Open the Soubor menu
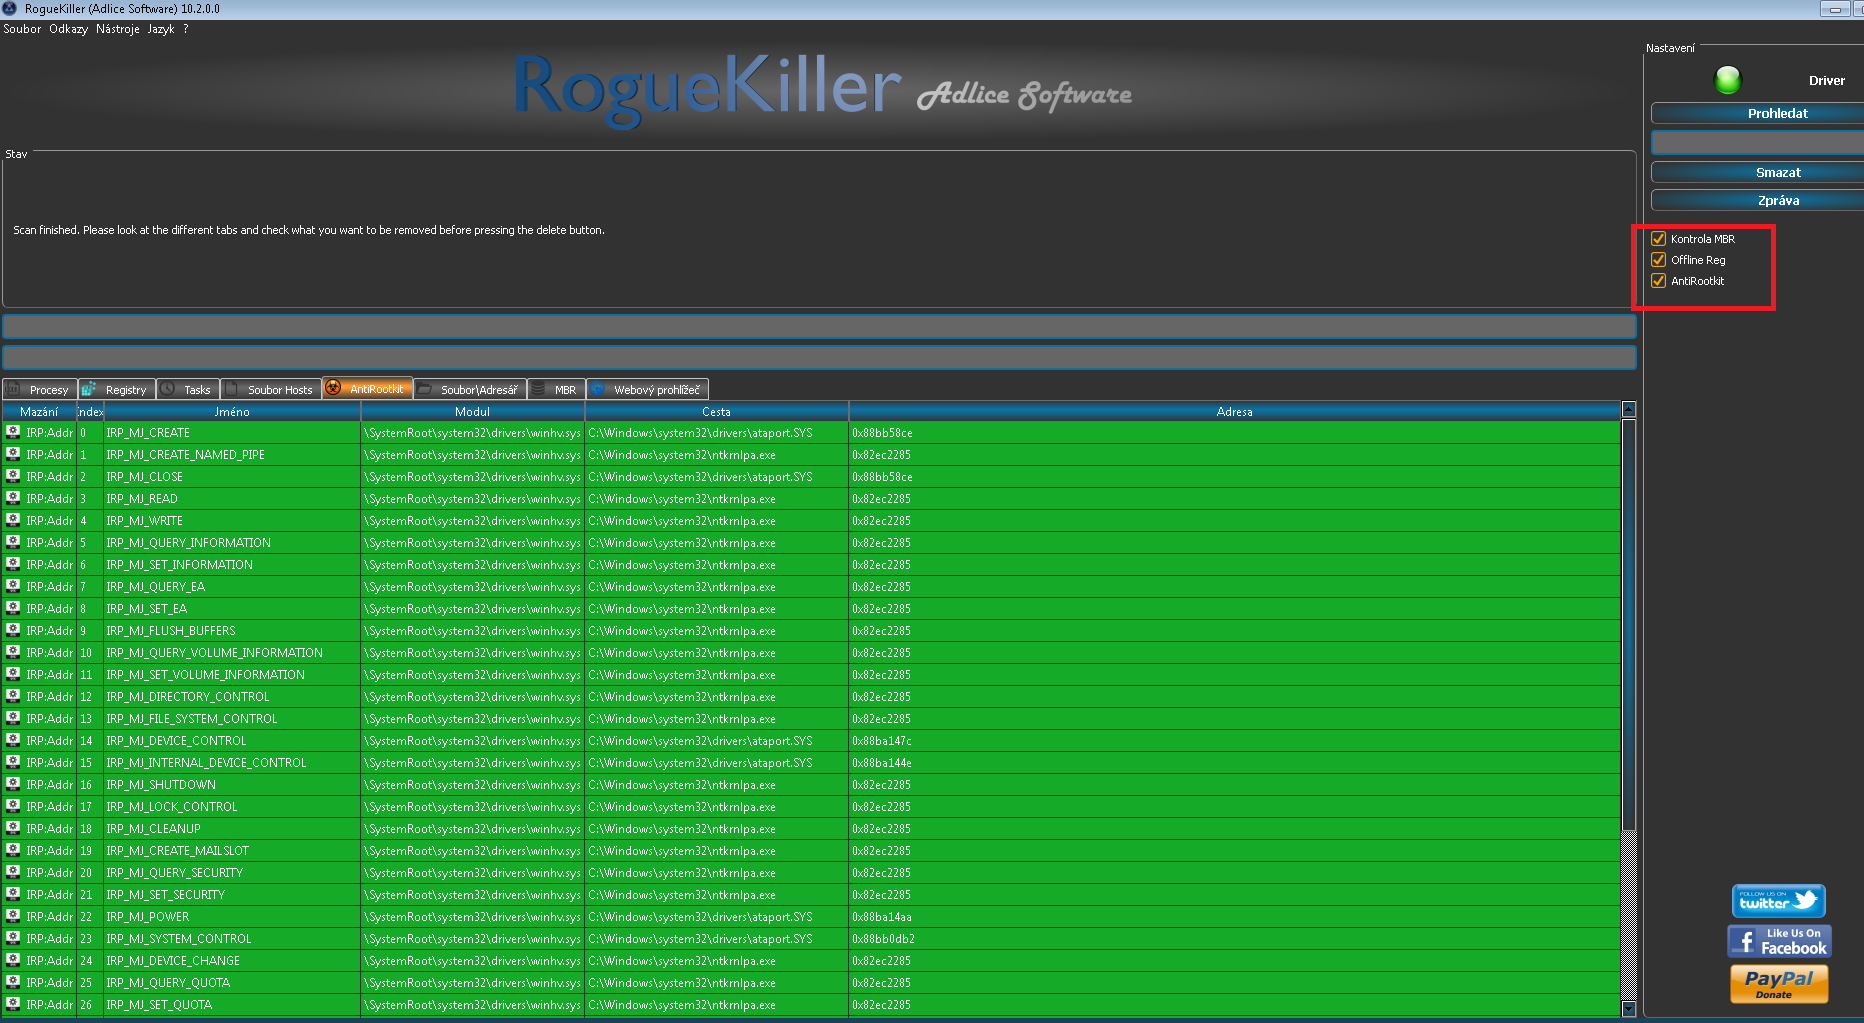The height and width of the screenshot is (1023, 1864). pyautogui.click(x=22, y=29)
